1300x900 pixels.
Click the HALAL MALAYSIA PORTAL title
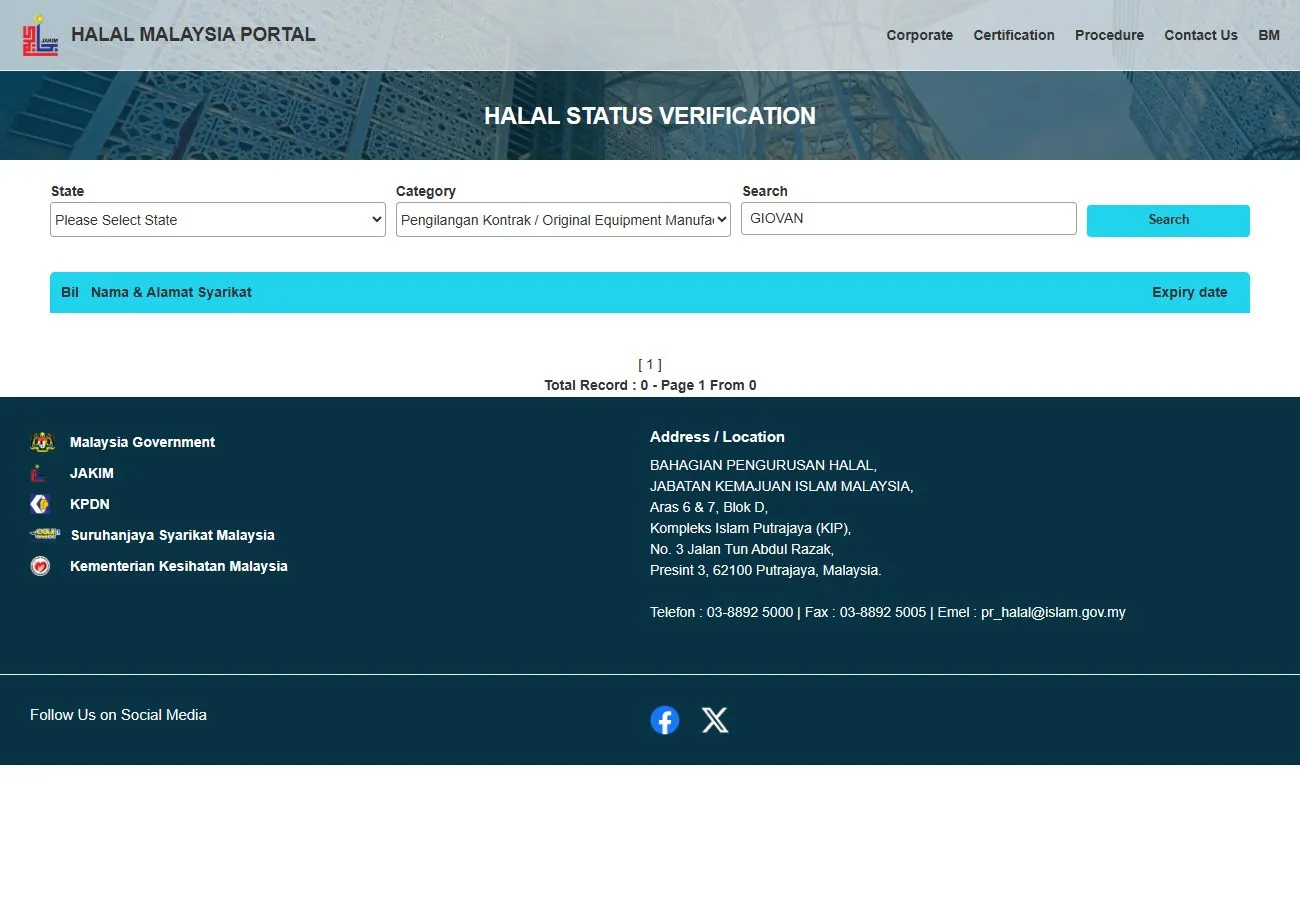click(x=193, y=34)
